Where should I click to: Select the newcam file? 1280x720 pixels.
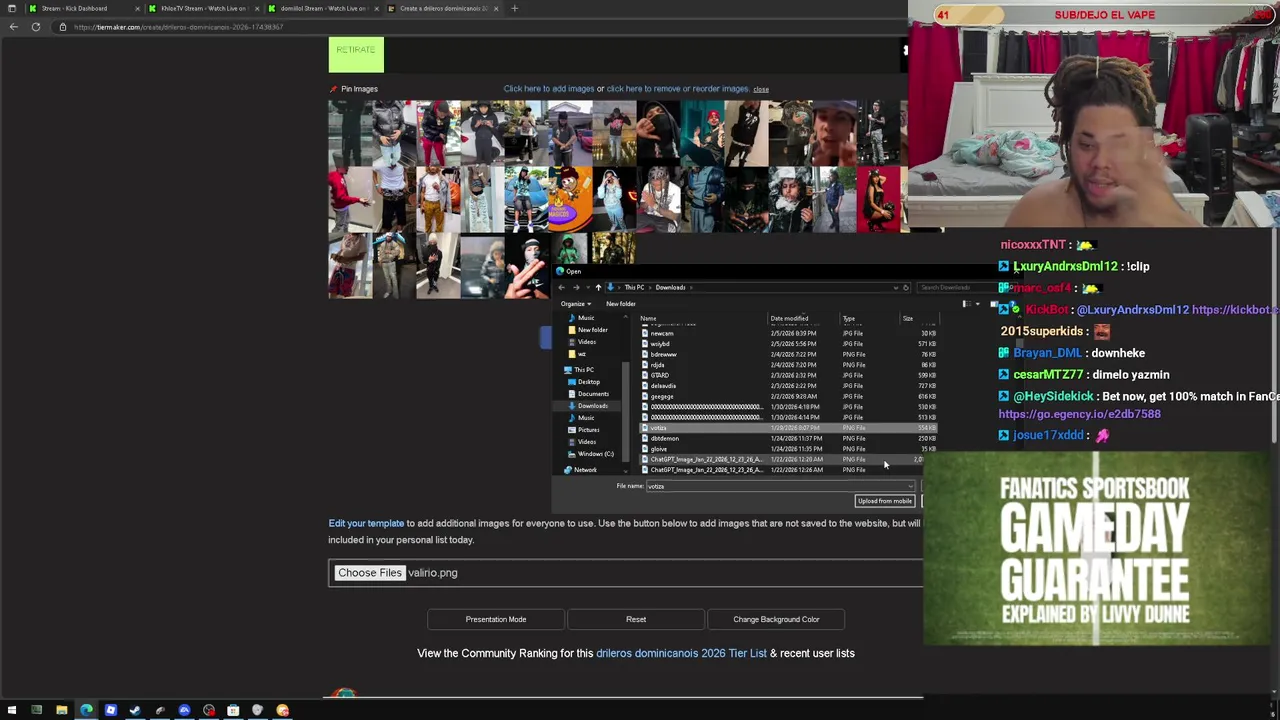click(x=788, y=333)
